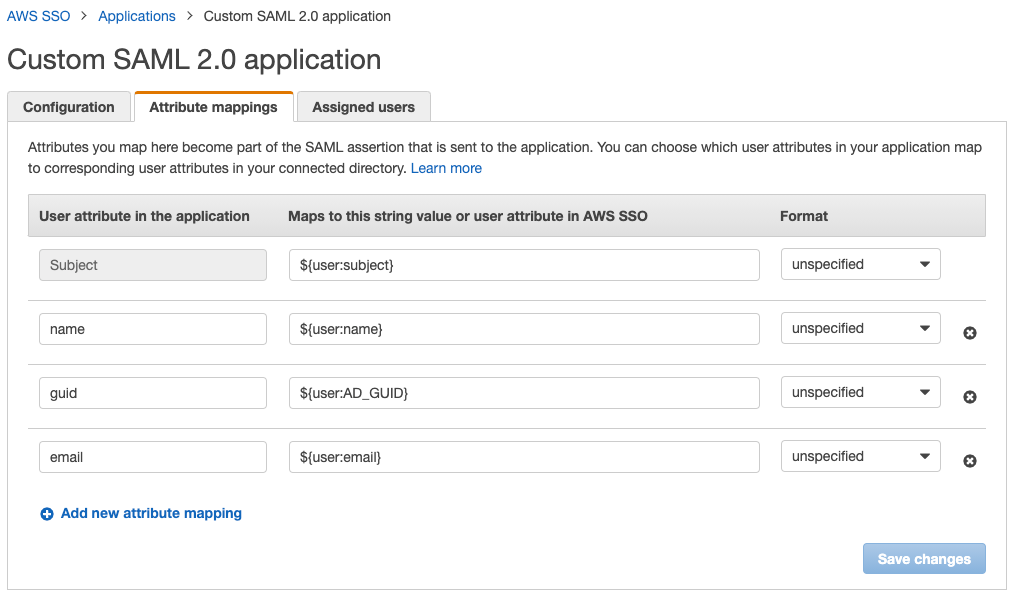This screenshot has height=605, width=1024.
Task: Open the Learn more link
Action: 446,169
